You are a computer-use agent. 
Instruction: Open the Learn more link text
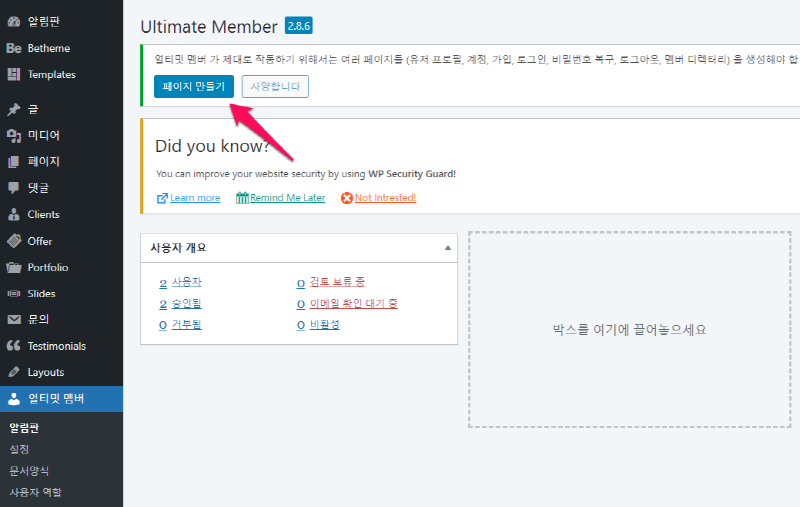(x=195, y=198)
